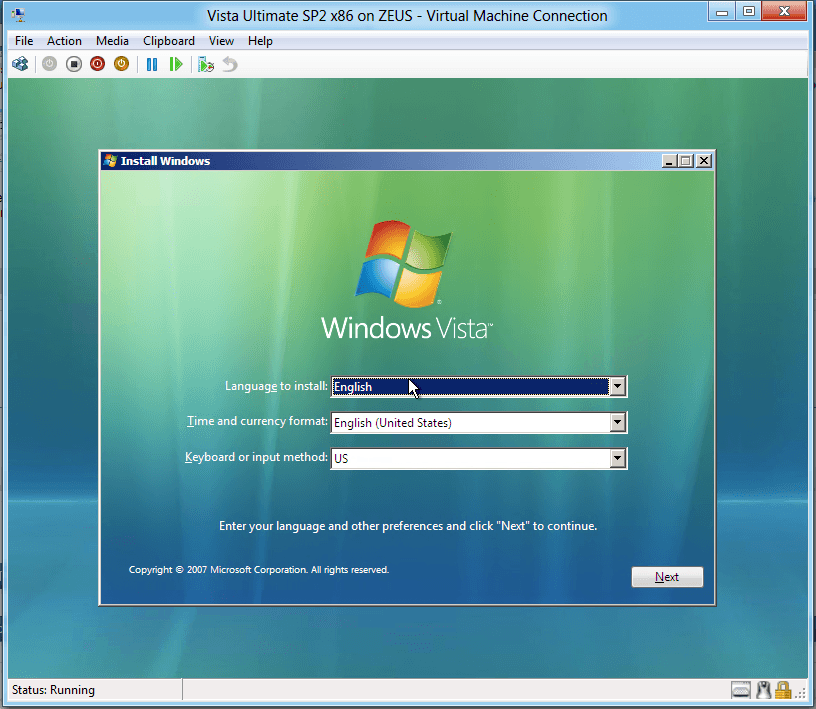Select the English (United States) format field
The height and width of the screenshot is (709, 816).
(x=470, y=423)
